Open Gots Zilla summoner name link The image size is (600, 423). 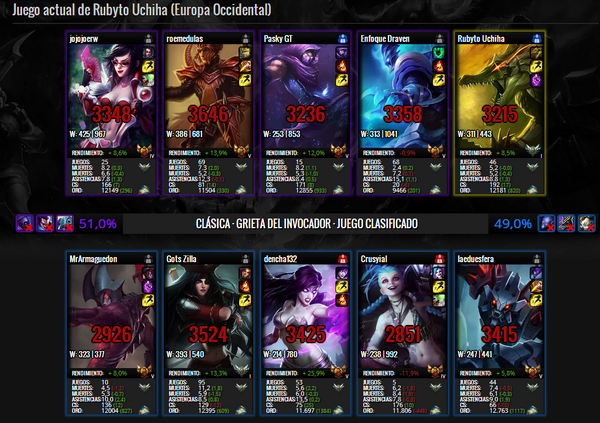tap(181, 259)
